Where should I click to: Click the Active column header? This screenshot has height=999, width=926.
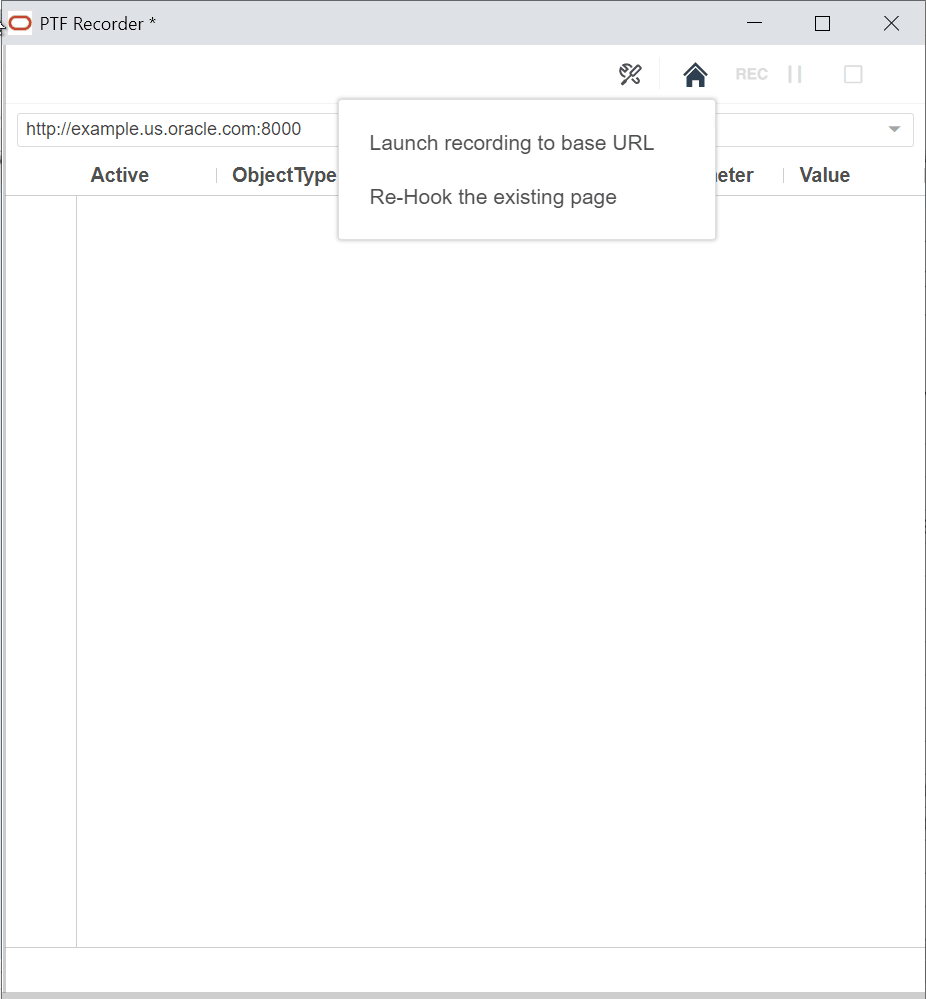pyautogui.click(x=119, y=174)
